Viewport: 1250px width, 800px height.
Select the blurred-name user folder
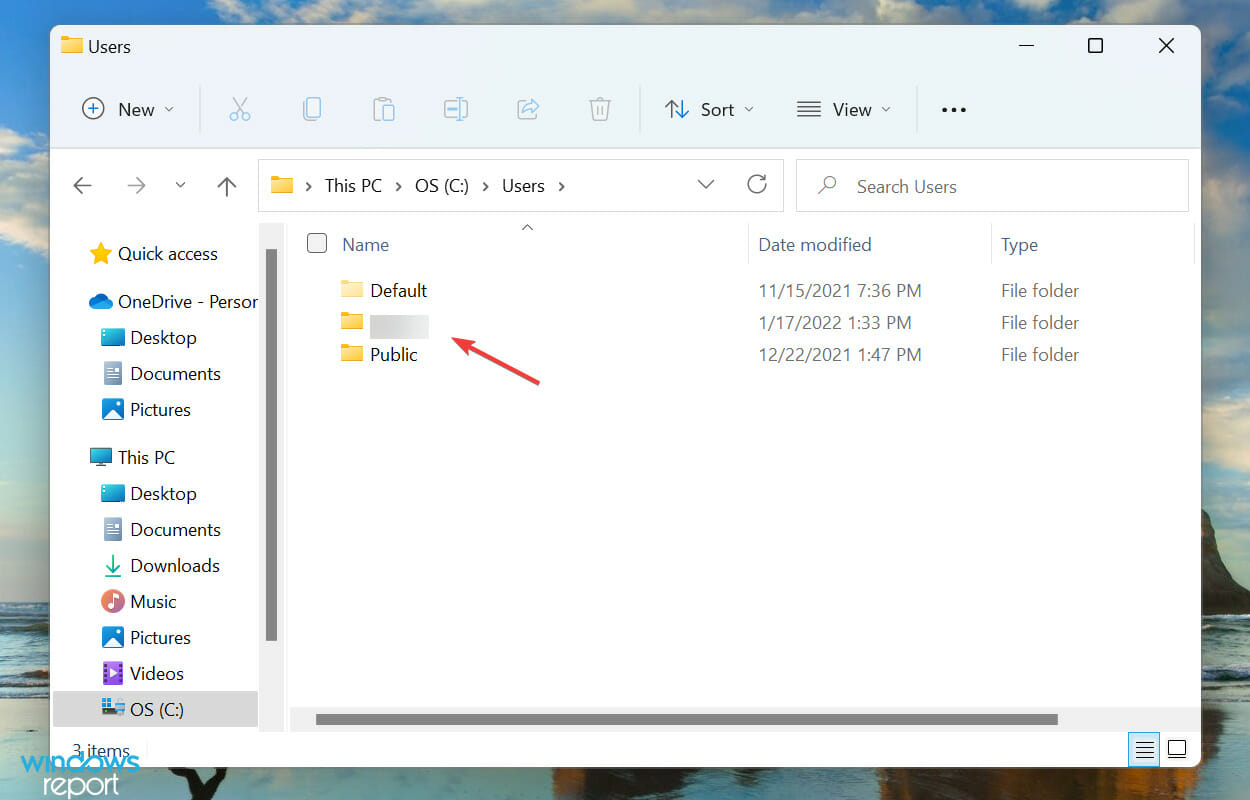coord(384,322)
